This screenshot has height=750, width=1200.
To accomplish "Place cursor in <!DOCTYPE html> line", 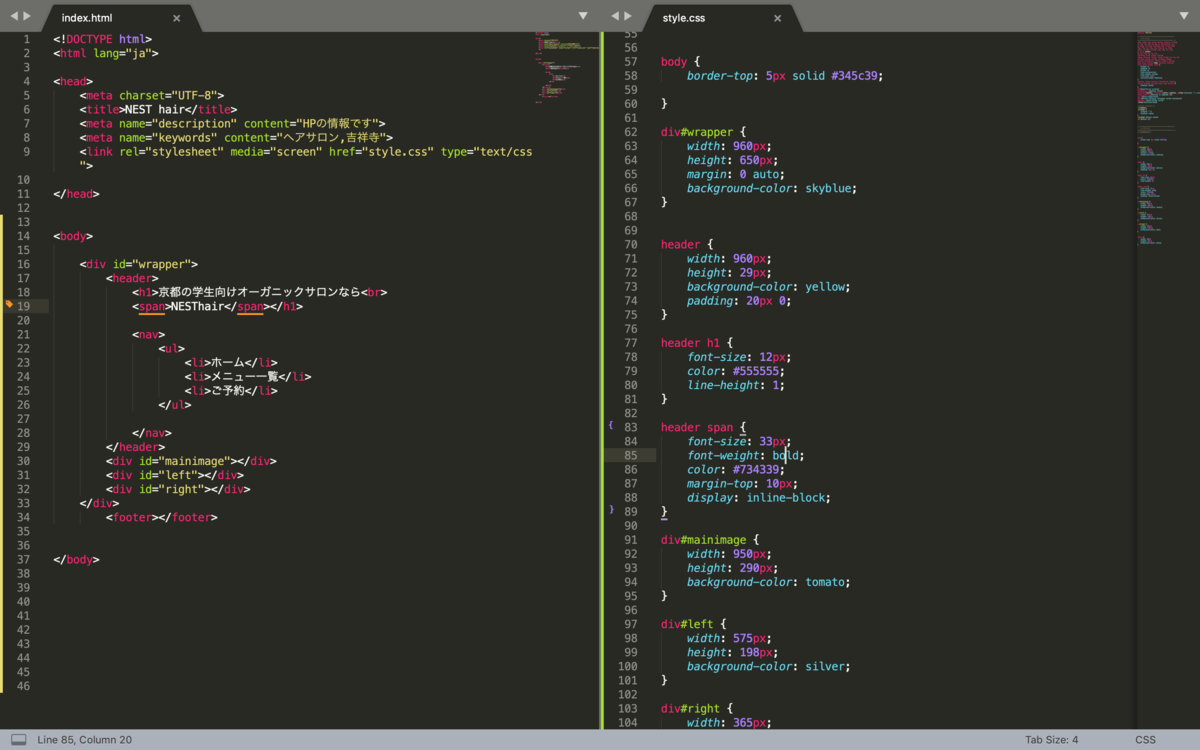I will click(103, 39).
